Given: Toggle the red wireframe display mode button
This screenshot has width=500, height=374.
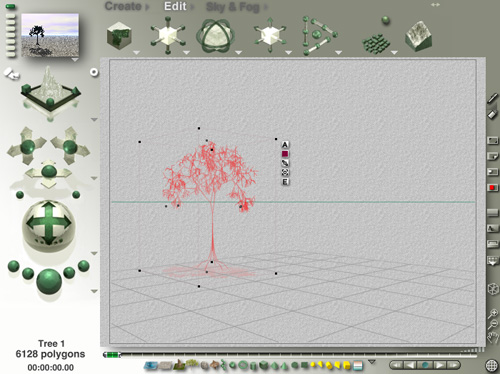Looking at the screenshot, I should click(492, 188).
